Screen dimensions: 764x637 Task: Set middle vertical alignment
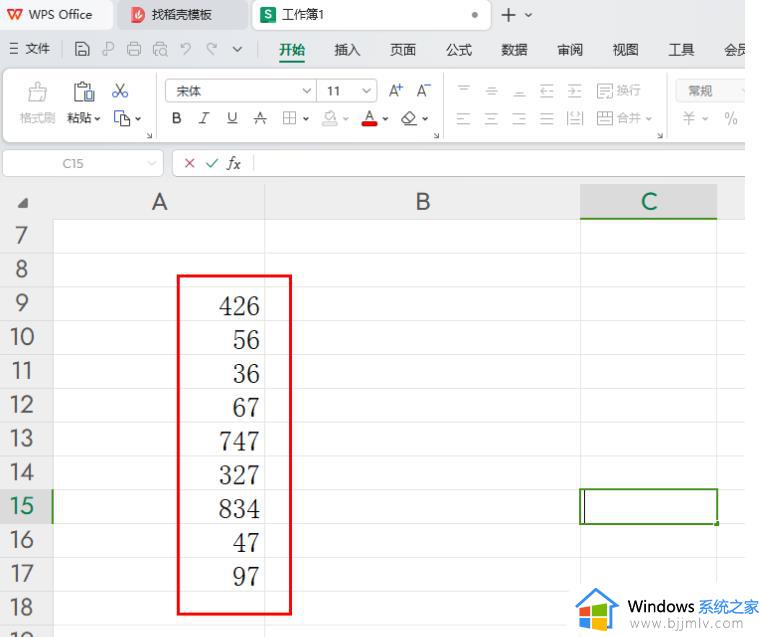pos(492,91)
